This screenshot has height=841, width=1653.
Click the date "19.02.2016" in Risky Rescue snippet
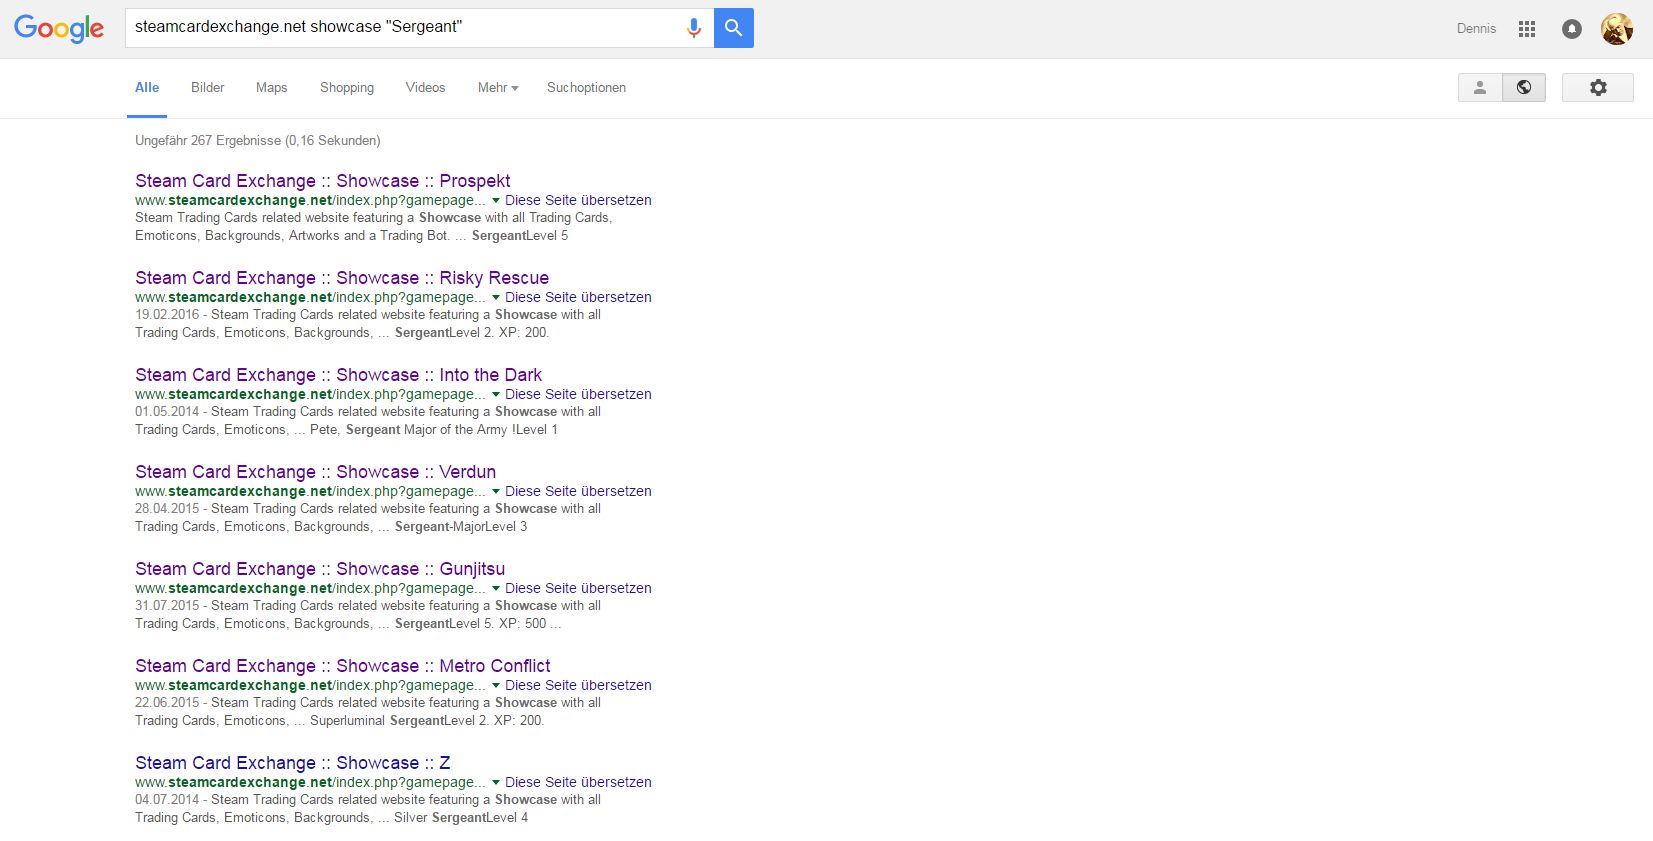click(x=167, y=314)
